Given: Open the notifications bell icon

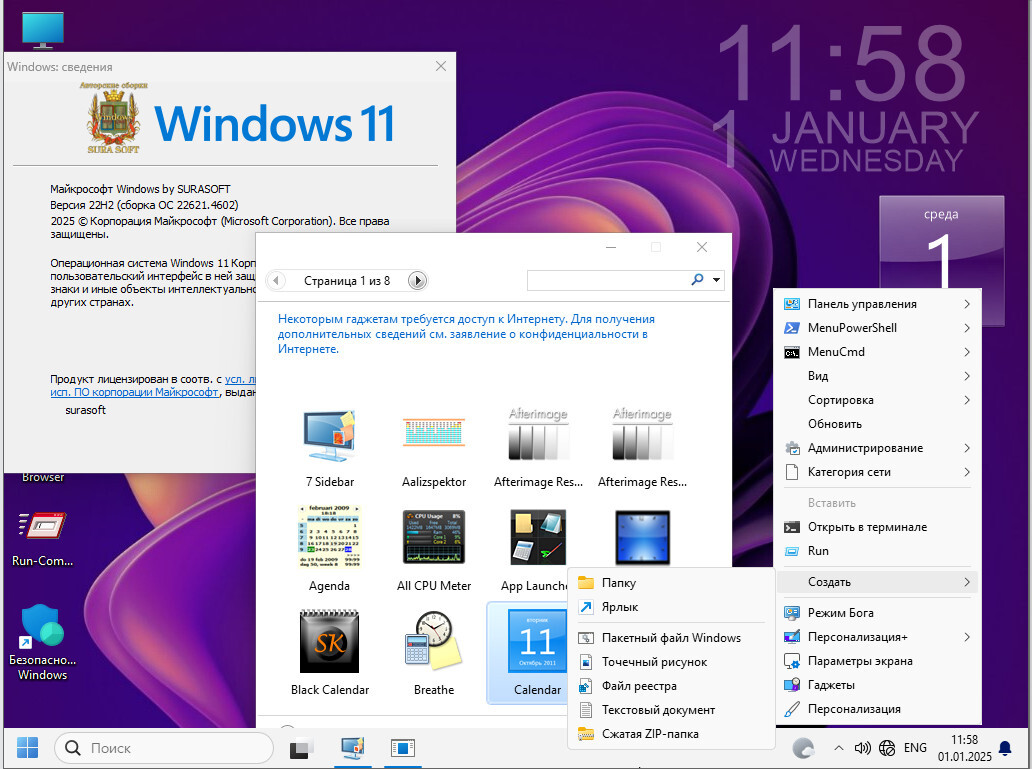Looking at the screenshot, I should coord(1005,748).
